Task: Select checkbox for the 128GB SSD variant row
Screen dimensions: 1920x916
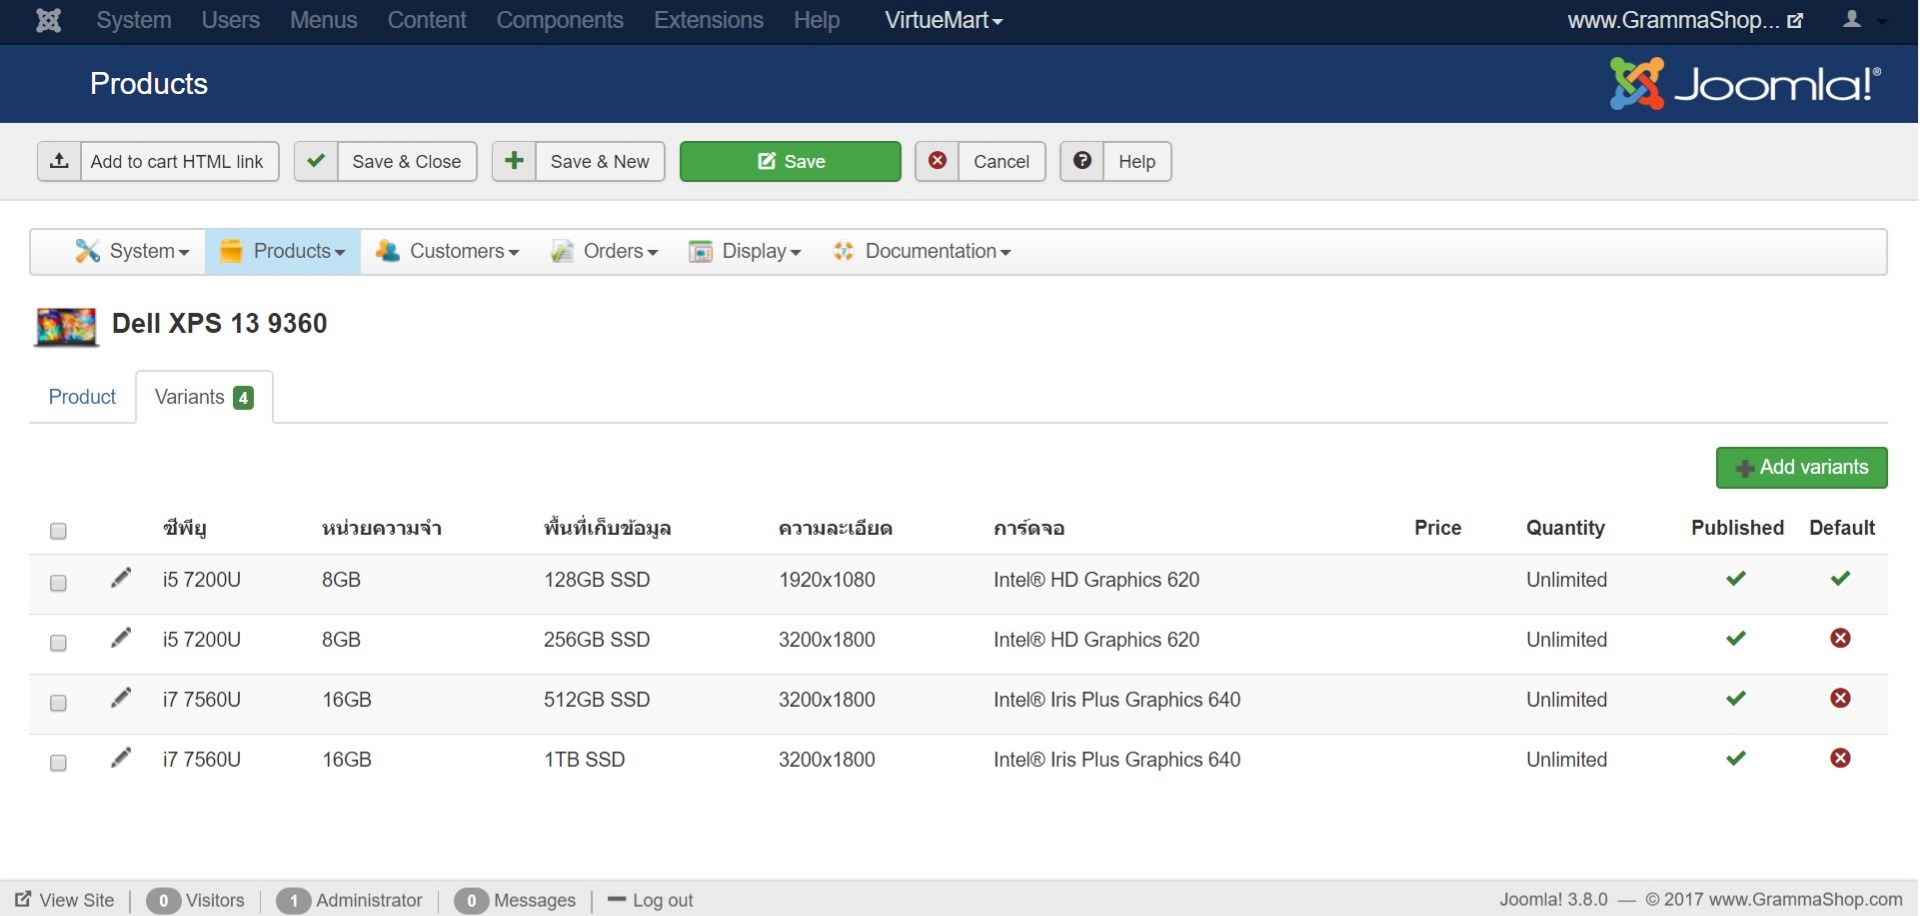Action: (58, 583)
